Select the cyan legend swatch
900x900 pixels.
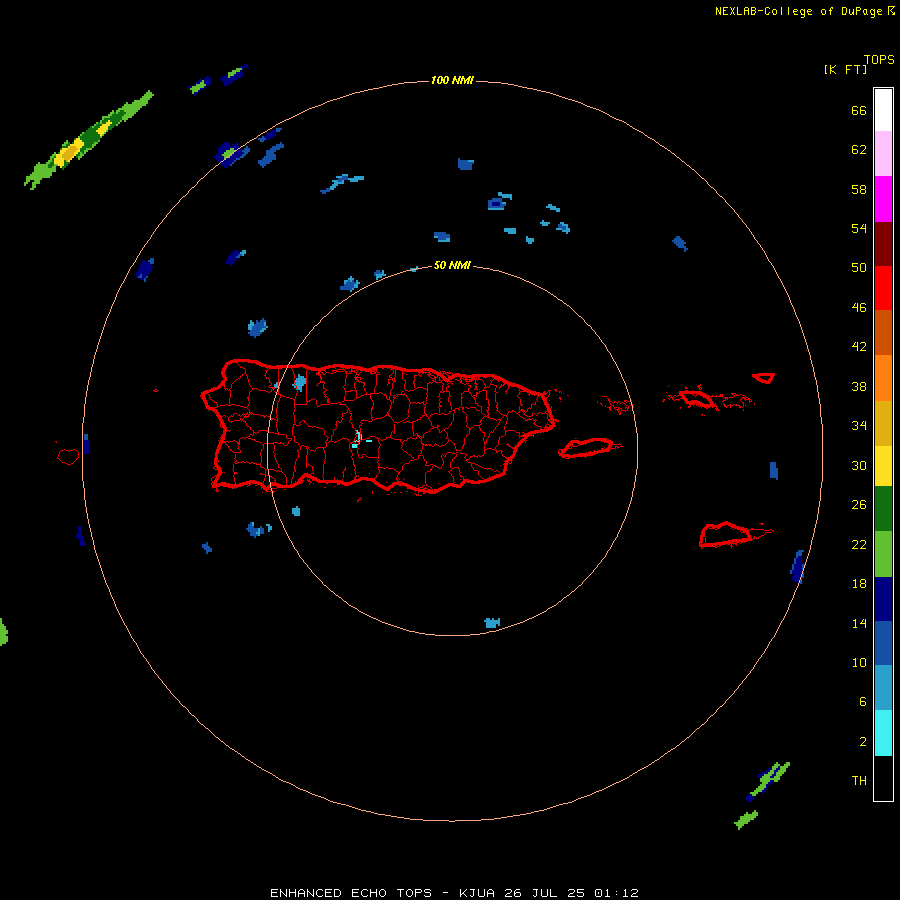point(883,733)
